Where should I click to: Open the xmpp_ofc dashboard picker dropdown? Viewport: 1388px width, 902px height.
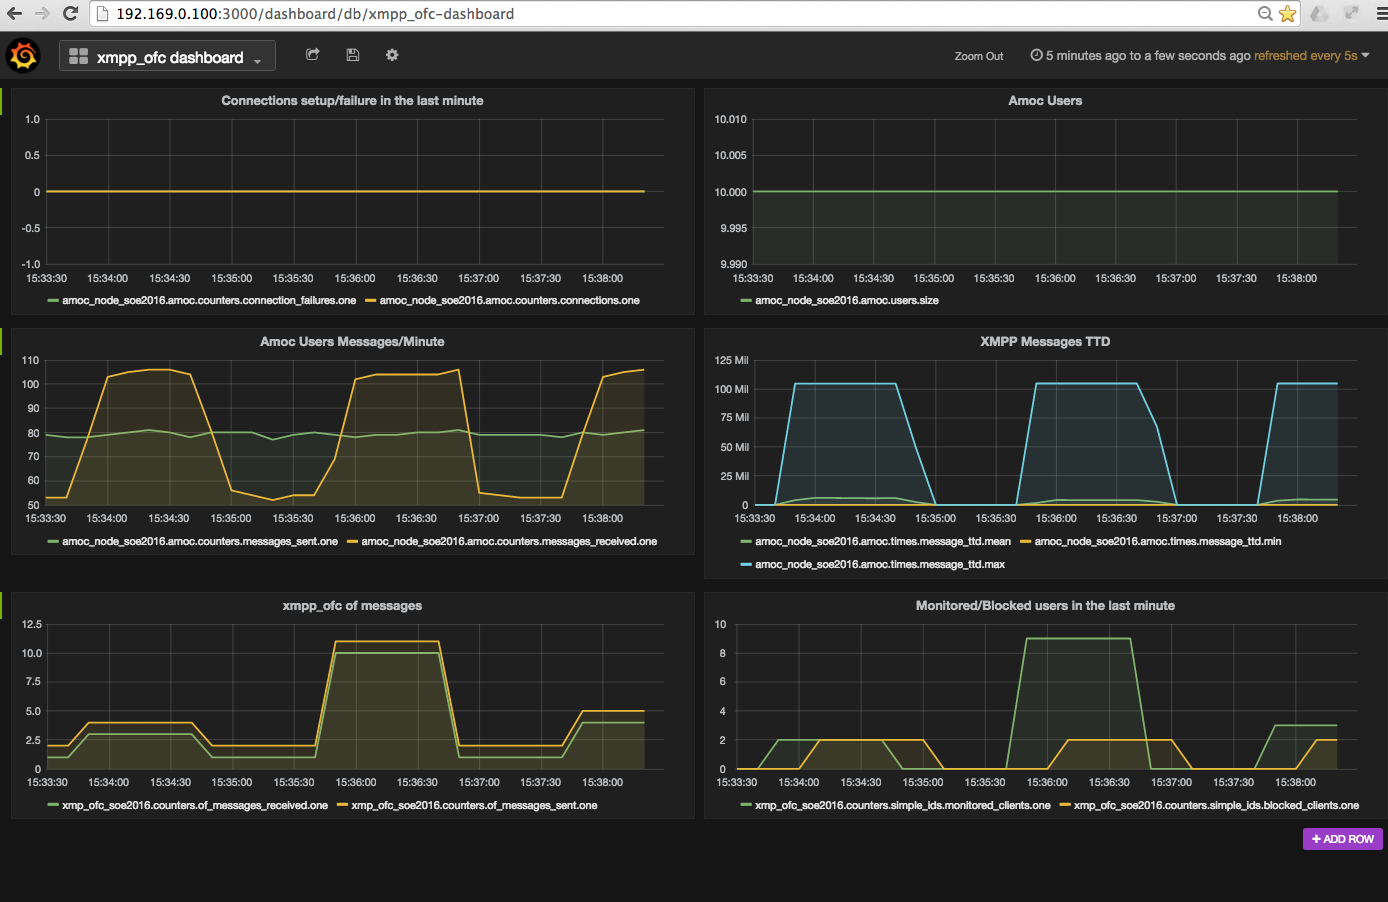tap(167, 57)
